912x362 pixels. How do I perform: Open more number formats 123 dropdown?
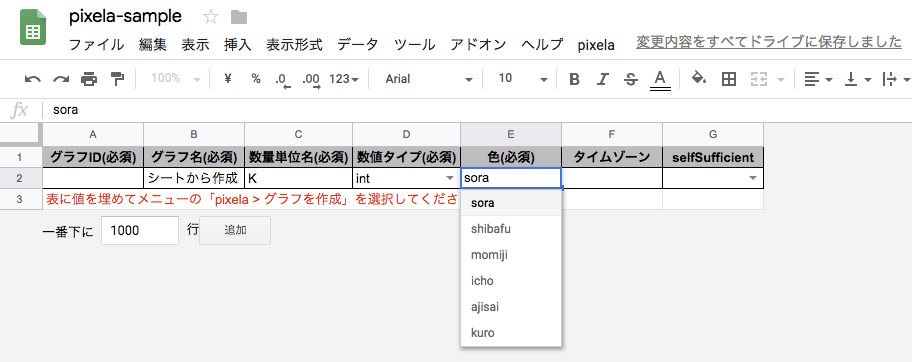click(x=344, y=79)
